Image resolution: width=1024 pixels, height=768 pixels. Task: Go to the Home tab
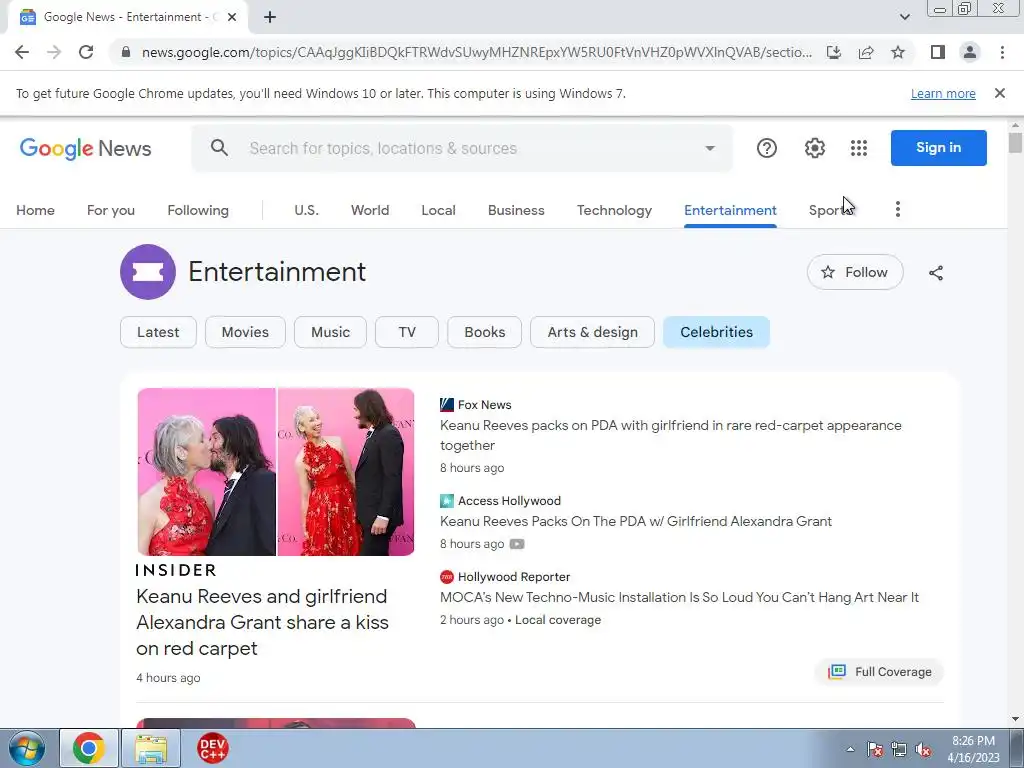35,210
